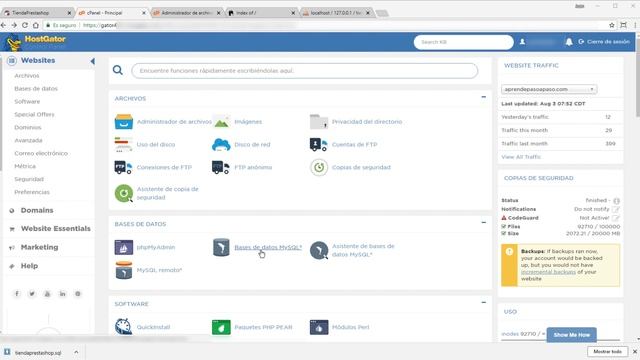
Task: Switch to Administrador de archivos browser tab
Action: (186, 13)
